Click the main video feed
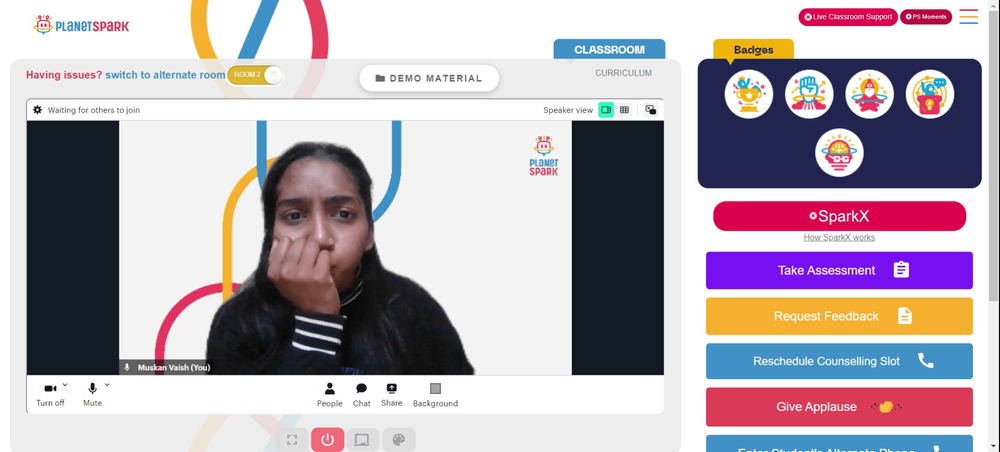1000x452 pixels. (345, 247)
